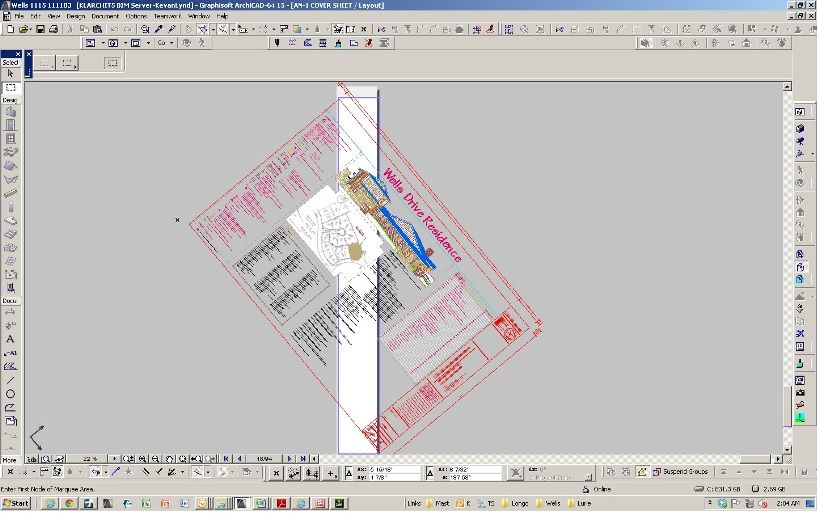This screenshot has width=819, height=515.
Task: Open the Wells folder link in taskbar
Action: coord(548,504)
